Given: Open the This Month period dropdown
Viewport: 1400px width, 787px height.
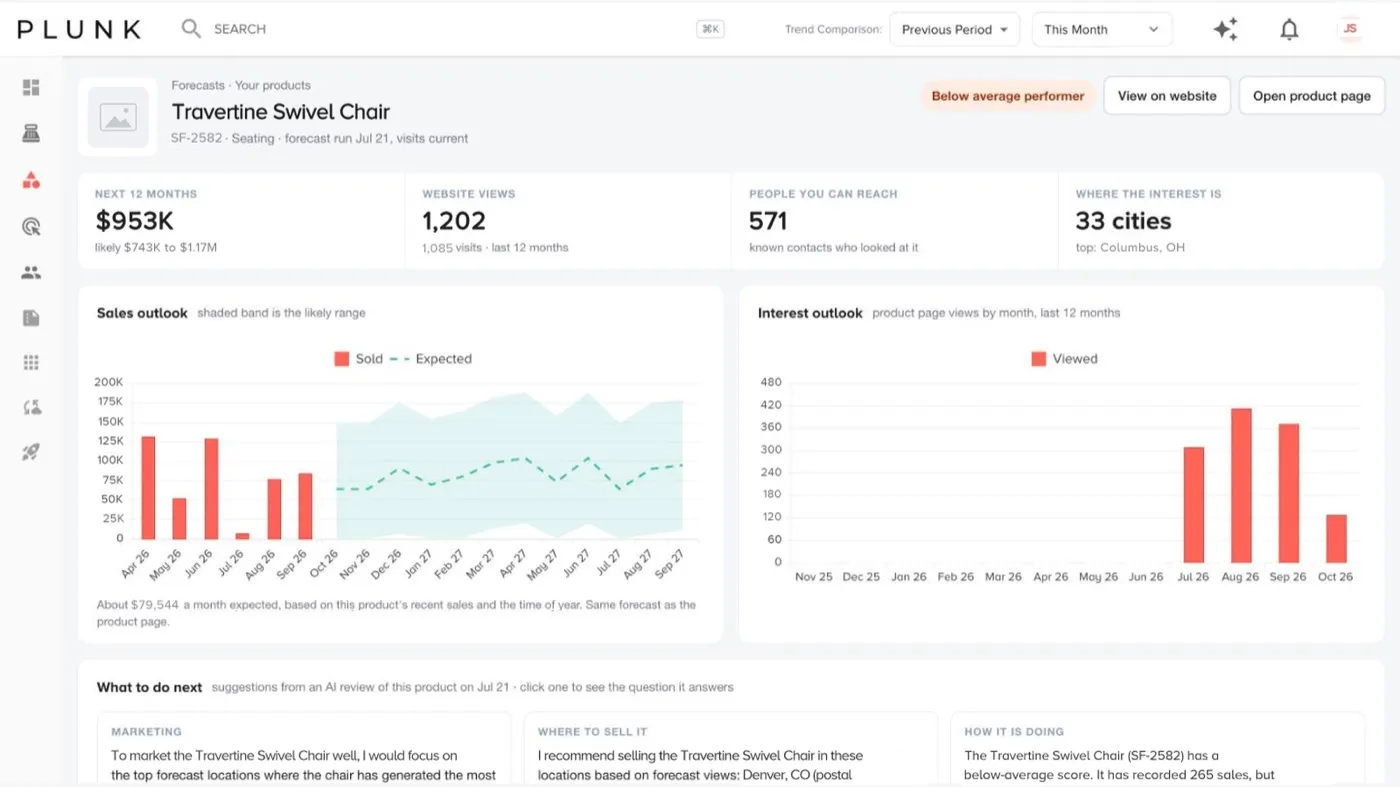Looking at the screenshot, I should click(x=1102, y=29).
